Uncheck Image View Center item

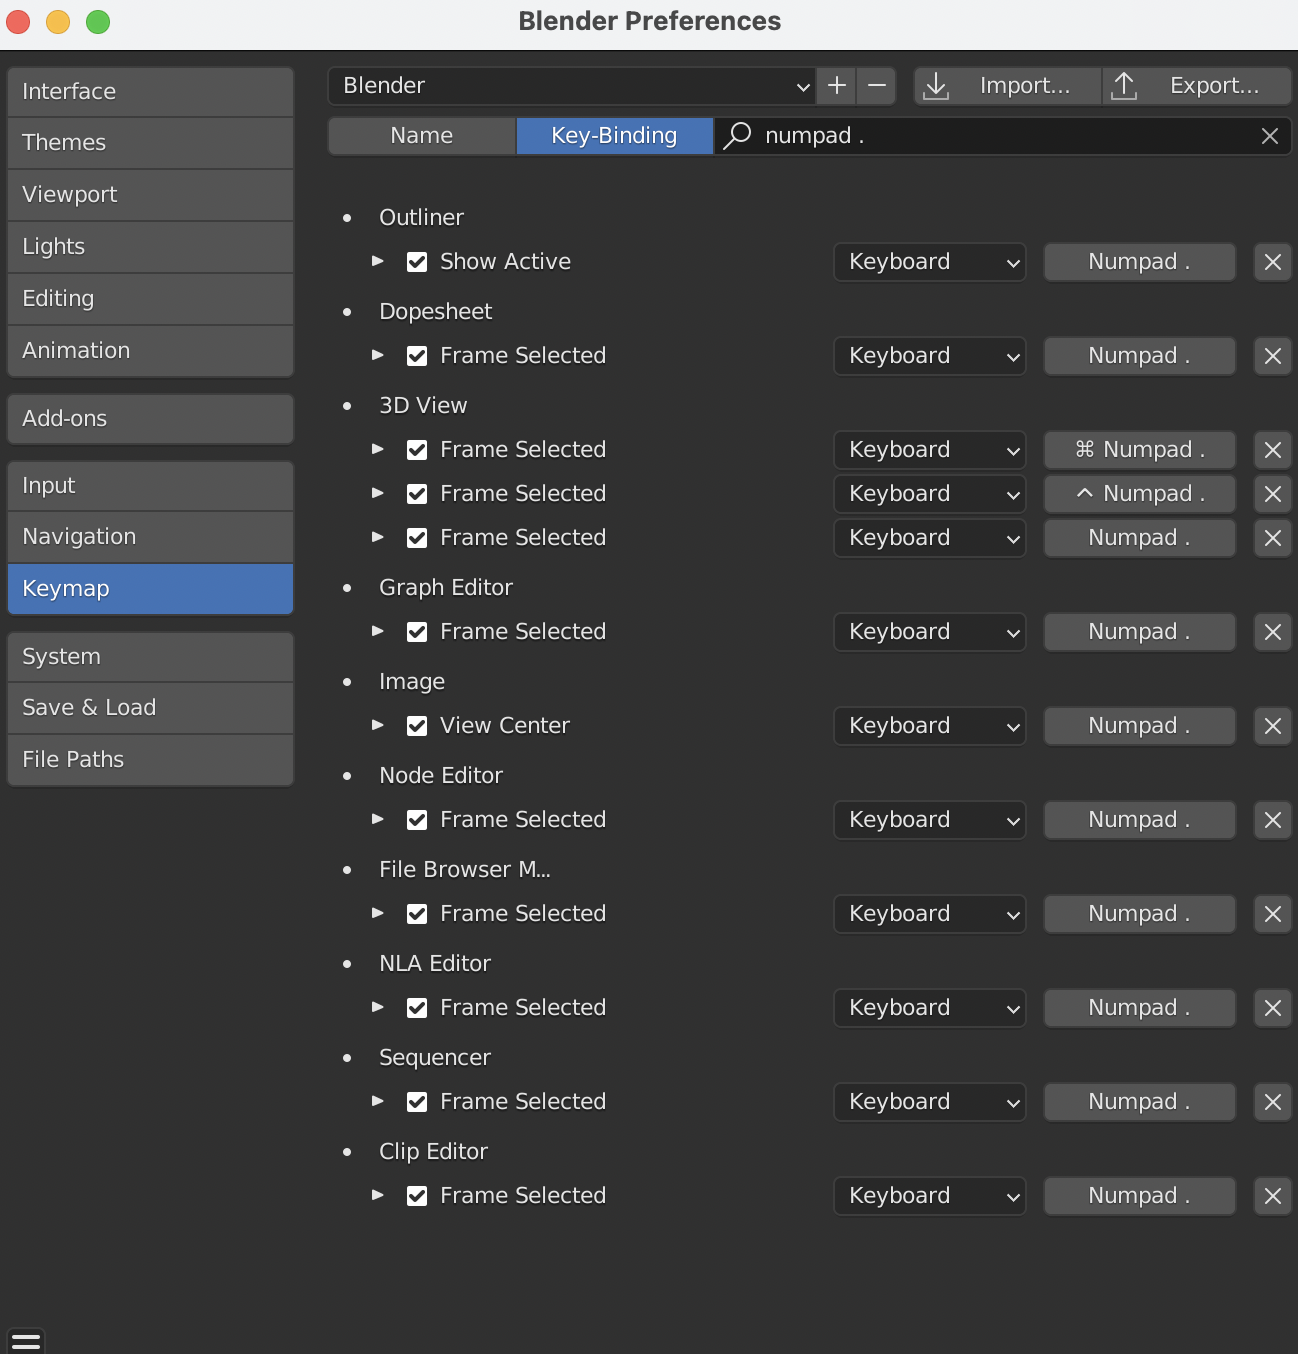417,726
